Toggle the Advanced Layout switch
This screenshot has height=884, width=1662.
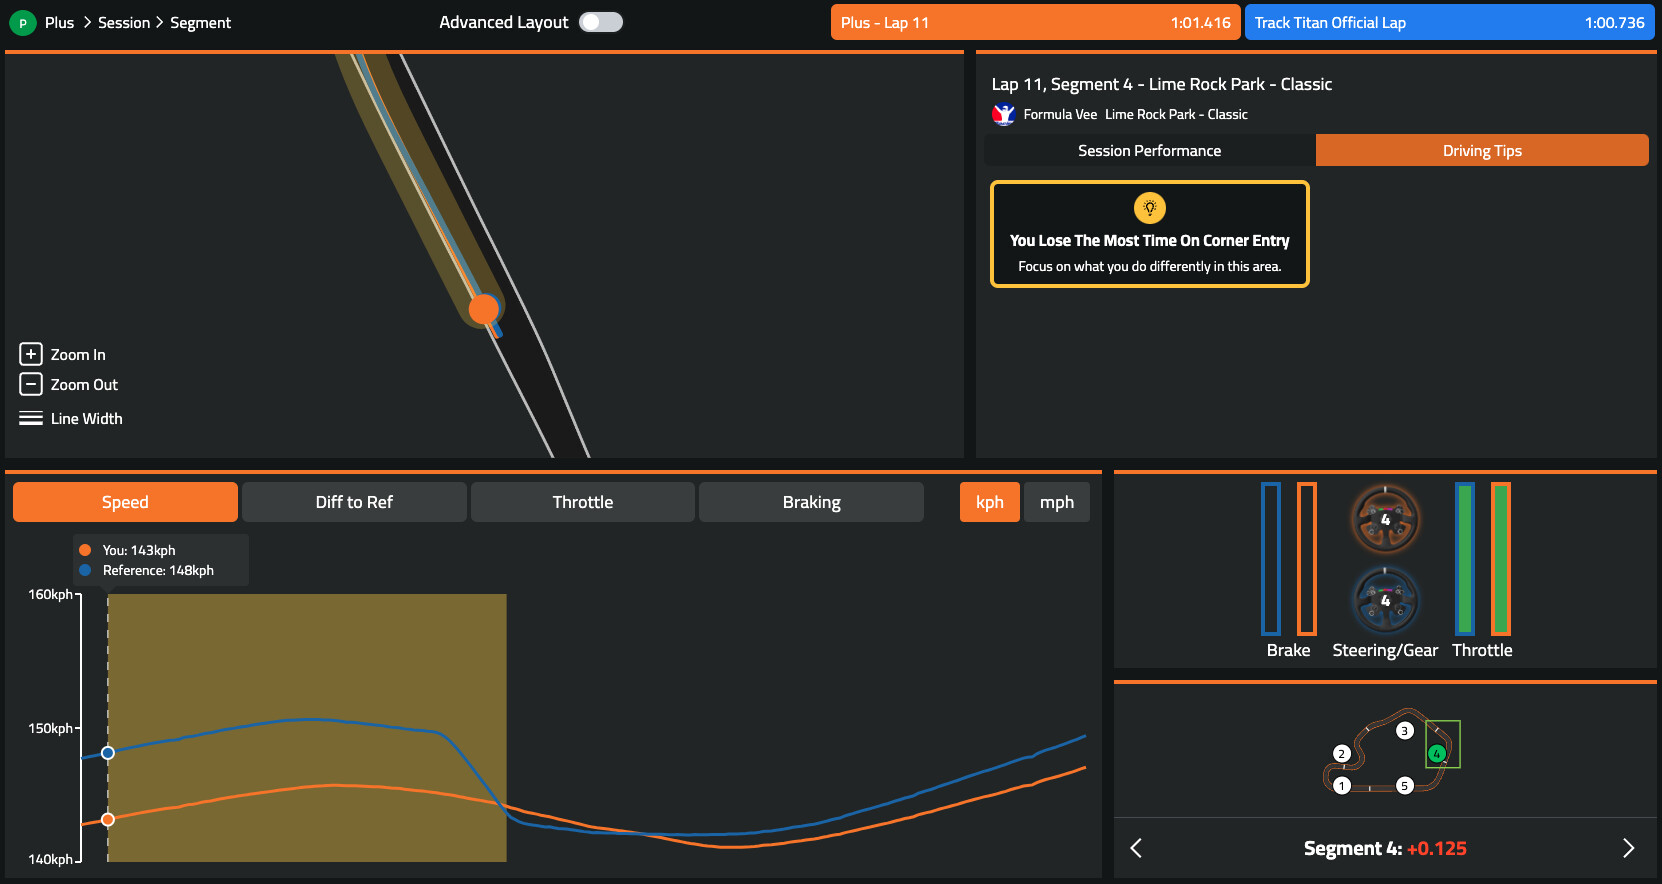tap(601, 22)
